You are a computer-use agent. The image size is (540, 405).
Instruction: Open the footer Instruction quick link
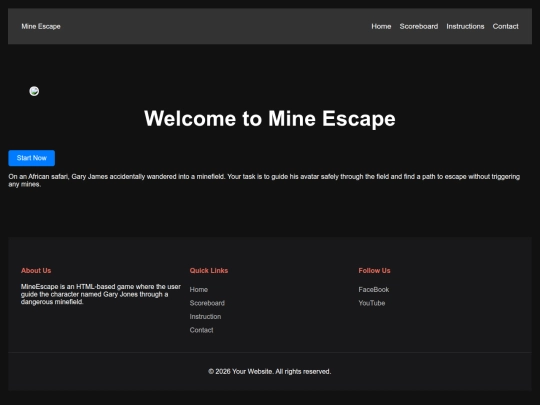205,316
